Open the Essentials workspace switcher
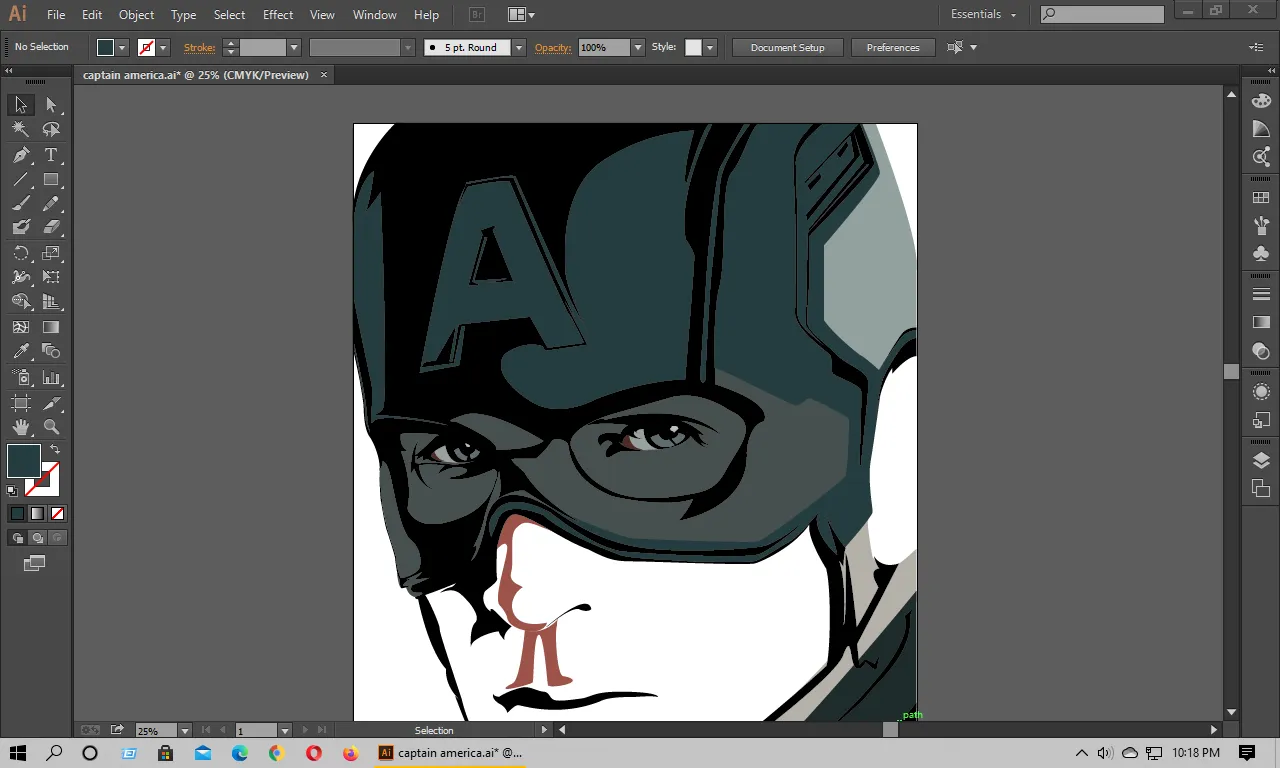 (x=984, y=15)
